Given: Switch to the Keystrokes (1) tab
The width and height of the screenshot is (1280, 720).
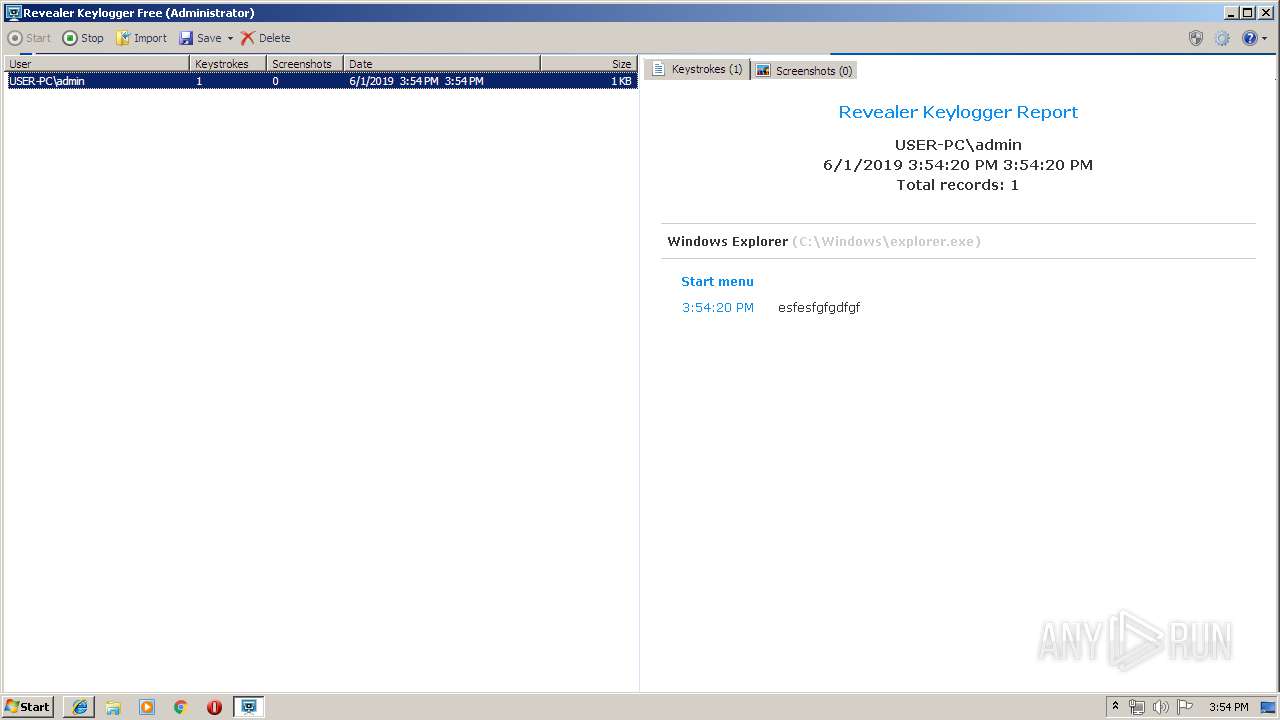Looking at the screenshot, I should [x=697, y=69].
